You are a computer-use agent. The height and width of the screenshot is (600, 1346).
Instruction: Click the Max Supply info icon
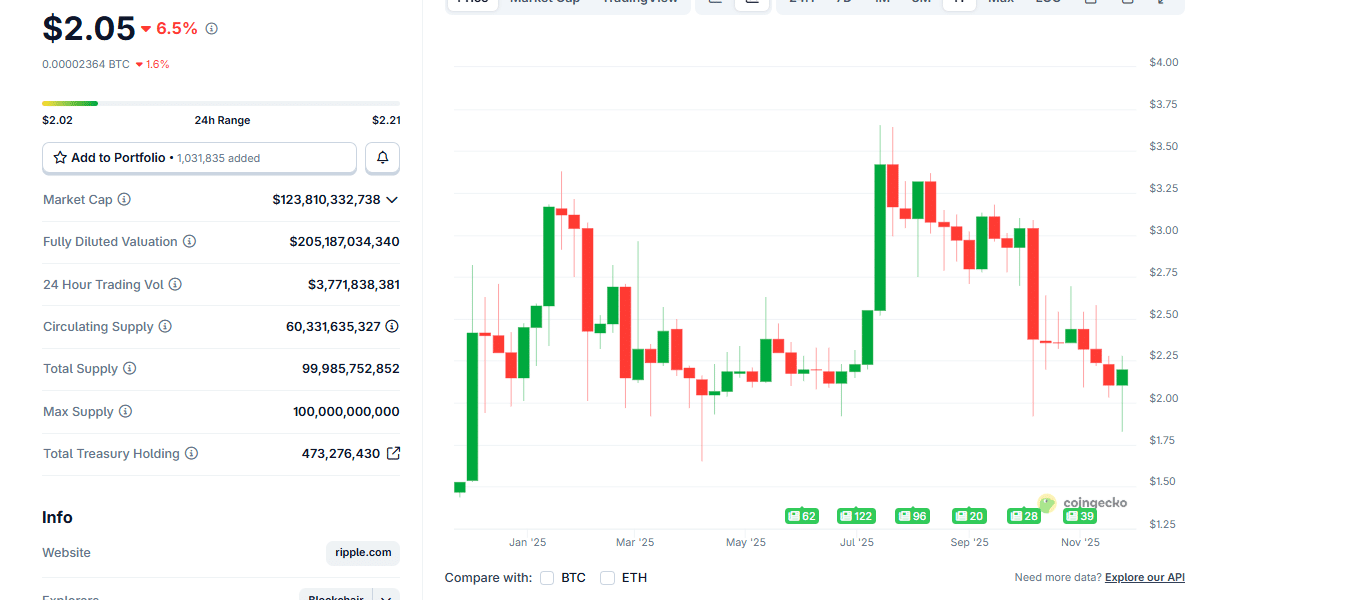click(125, 412)
